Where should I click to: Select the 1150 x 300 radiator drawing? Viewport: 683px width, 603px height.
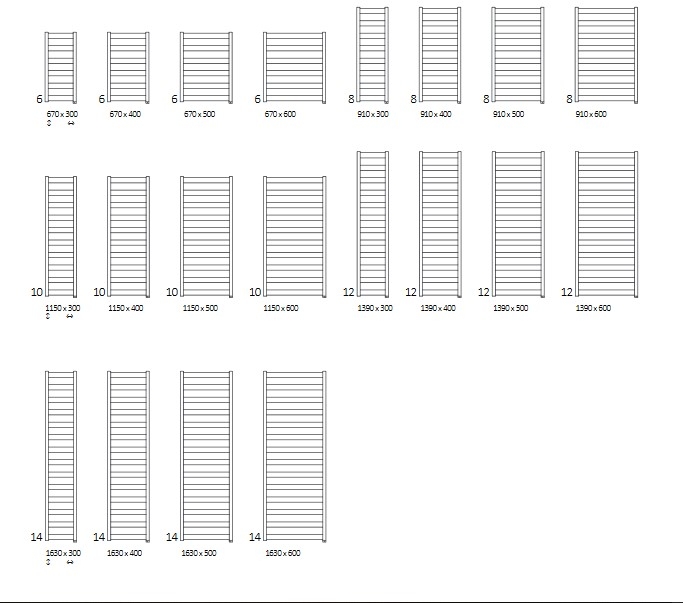click(61, 237)
